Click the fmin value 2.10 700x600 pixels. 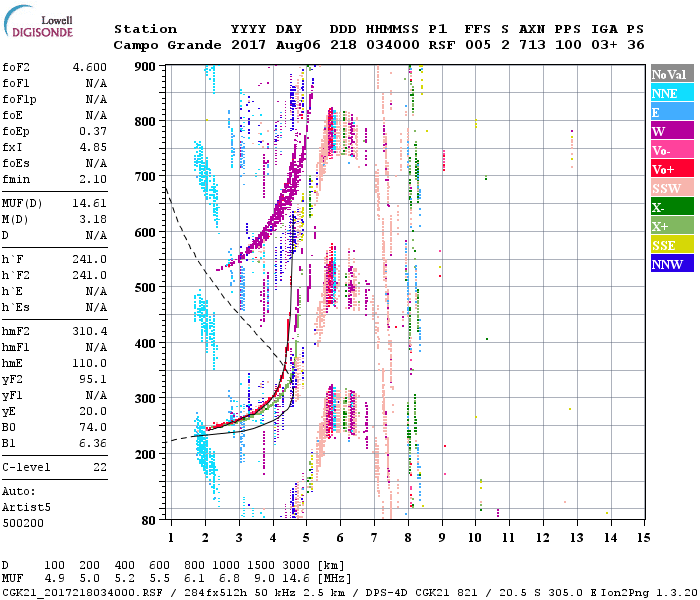click(93, 179)
